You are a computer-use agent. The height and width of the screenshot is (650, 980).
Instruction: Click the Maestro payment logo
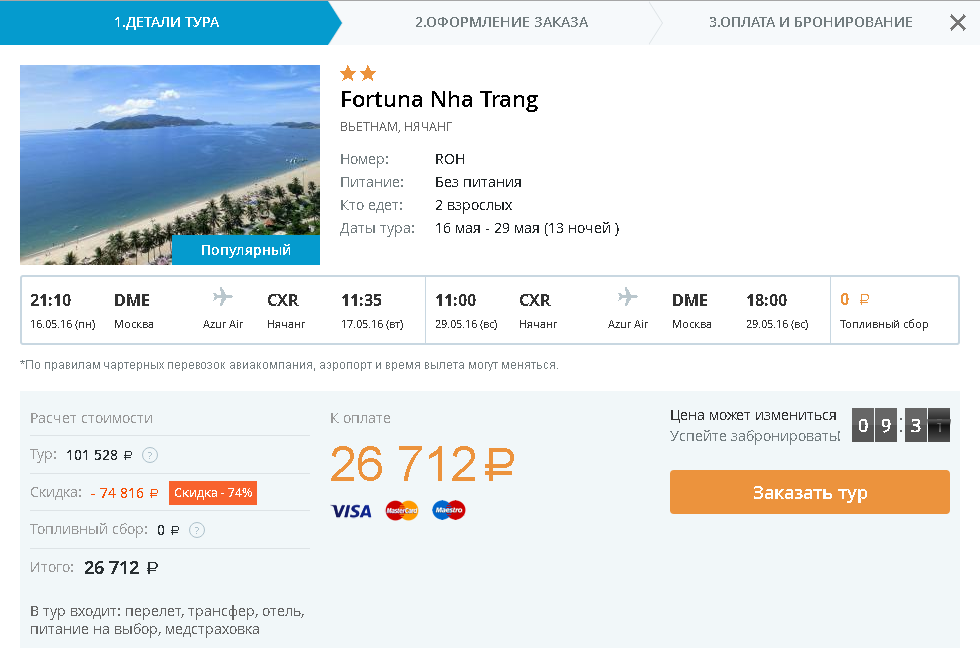click(x=449, y=511)
